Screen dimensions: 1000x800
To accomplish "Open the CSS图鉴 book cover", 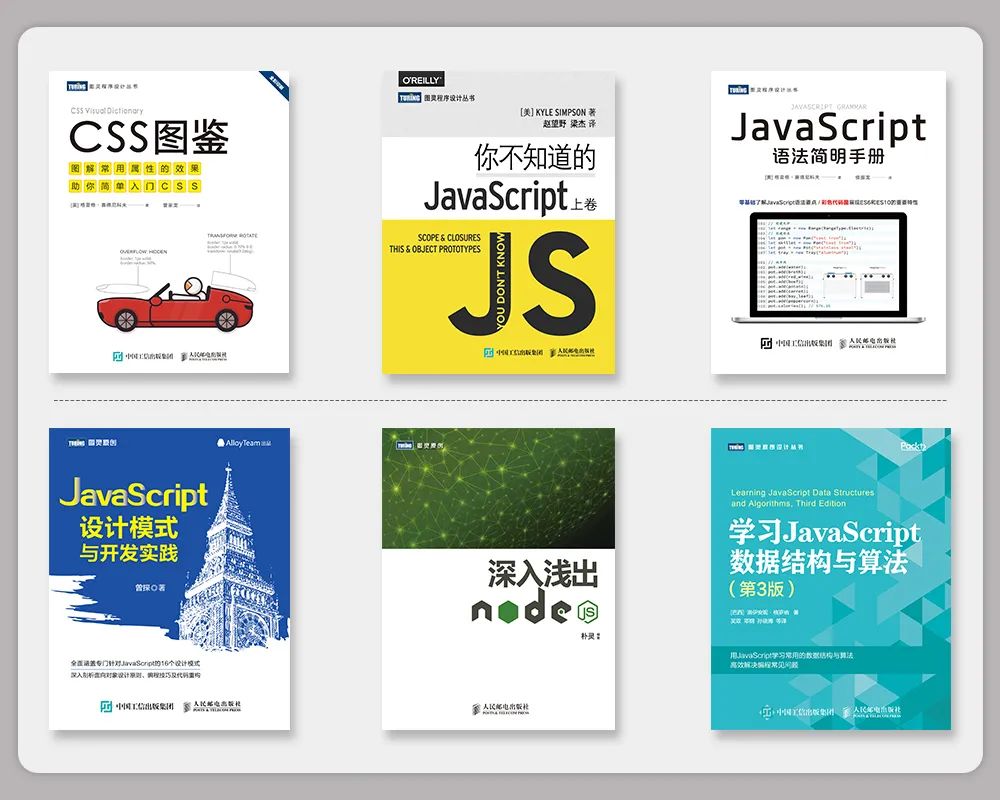I will pyautogui.click(x=169, y=222).
